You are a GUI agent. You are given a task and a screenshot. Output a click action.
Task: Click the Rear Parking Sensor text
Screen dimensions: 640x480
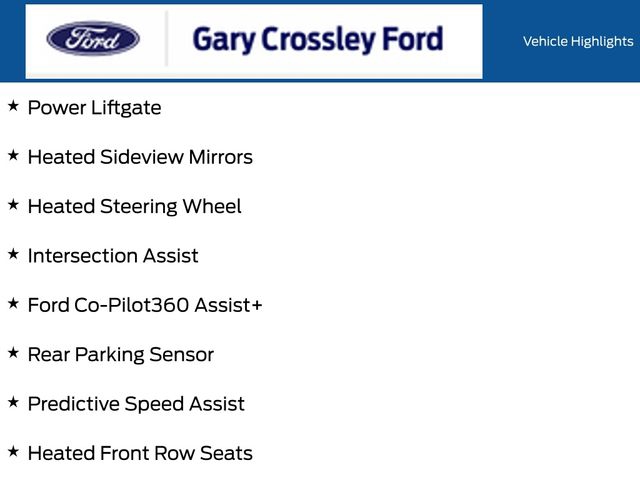(121, 355)
